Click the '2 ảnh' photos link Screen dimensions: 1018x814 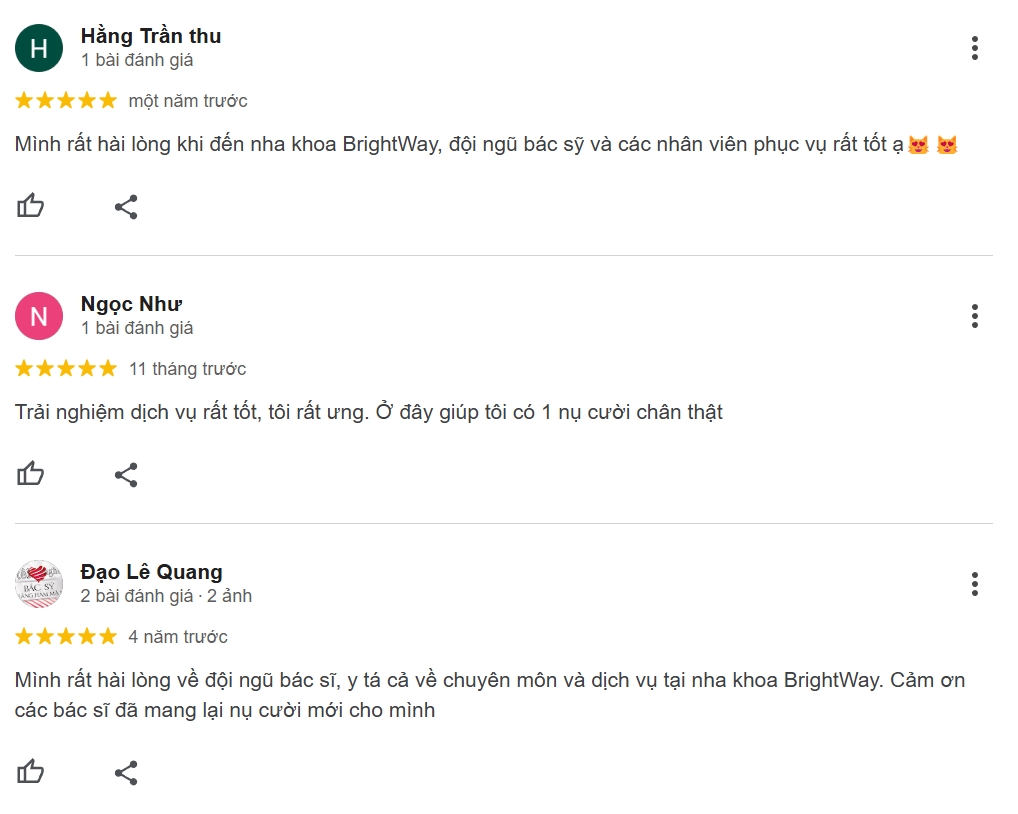230,595
